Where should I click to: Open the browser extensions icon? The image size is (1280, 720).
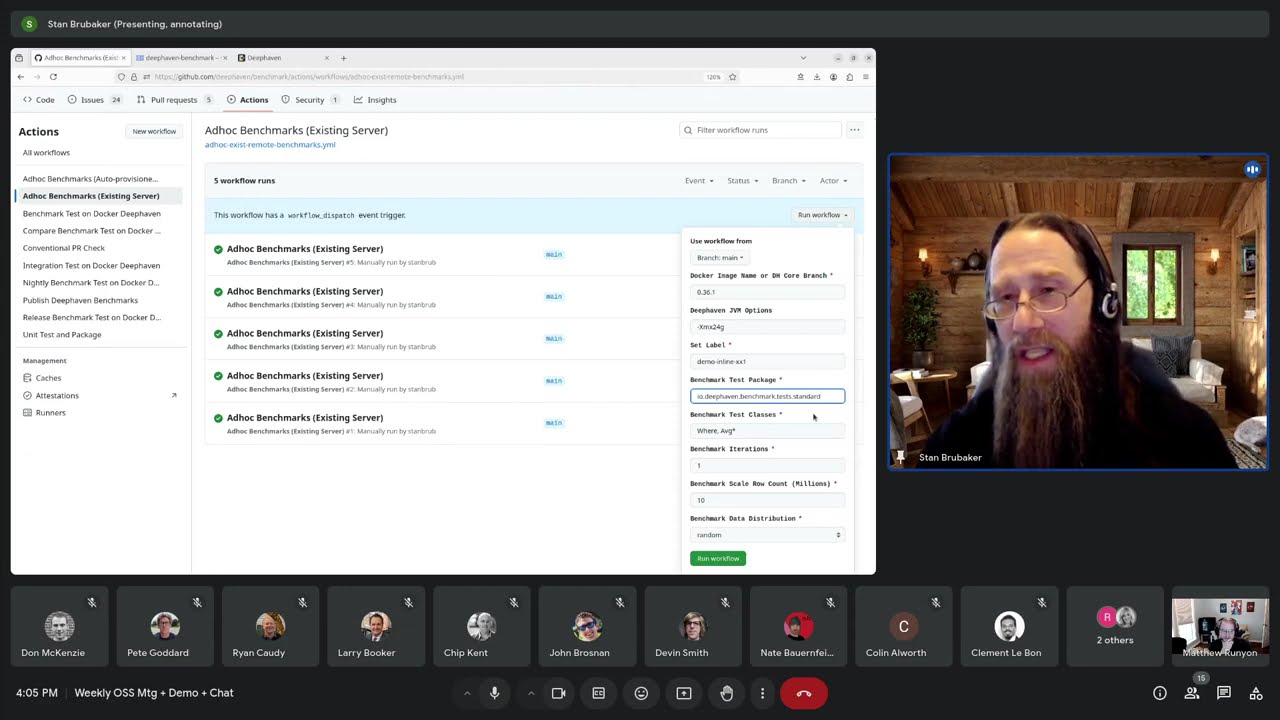pyautogui.click(x=849, y=77)
